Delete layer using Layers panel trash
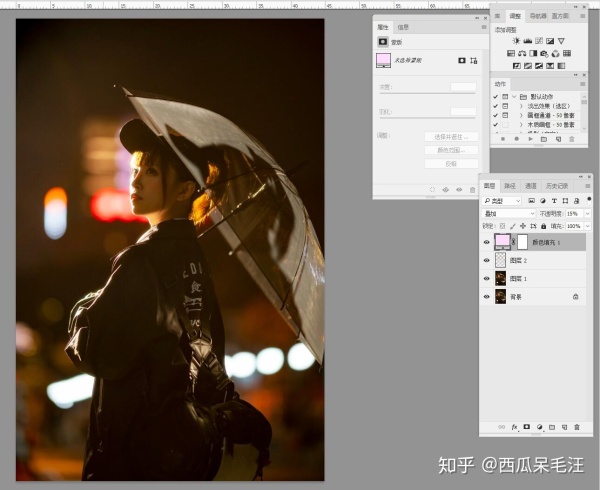Image resolution: width=600 pixels, height=490 pixels. (577, 427)
